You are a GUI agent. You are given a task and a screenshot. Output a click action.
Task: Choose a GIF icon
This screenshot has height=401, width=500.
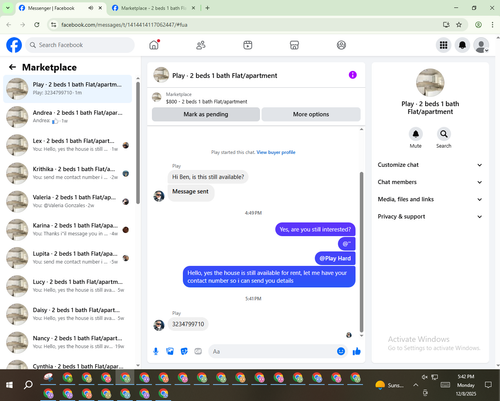198,351
